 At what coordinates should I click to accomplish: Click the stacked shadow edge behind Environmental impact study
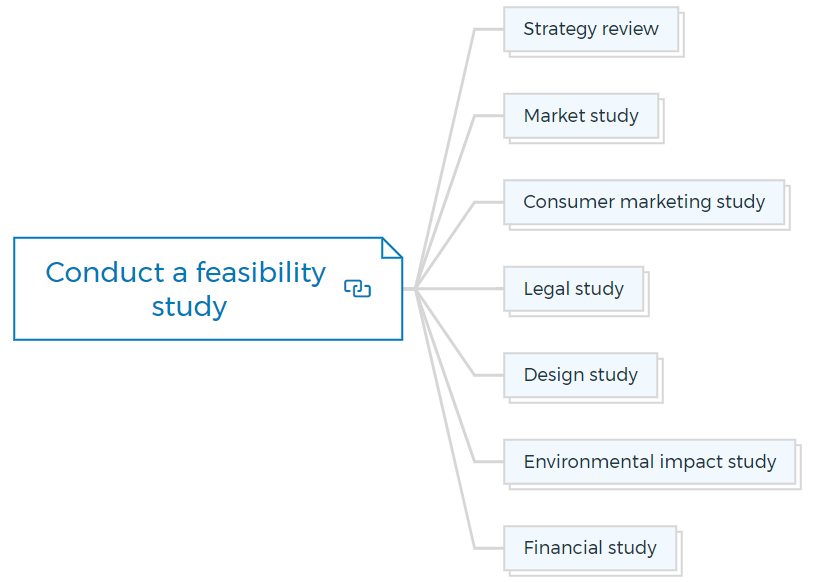coord(799,487)
